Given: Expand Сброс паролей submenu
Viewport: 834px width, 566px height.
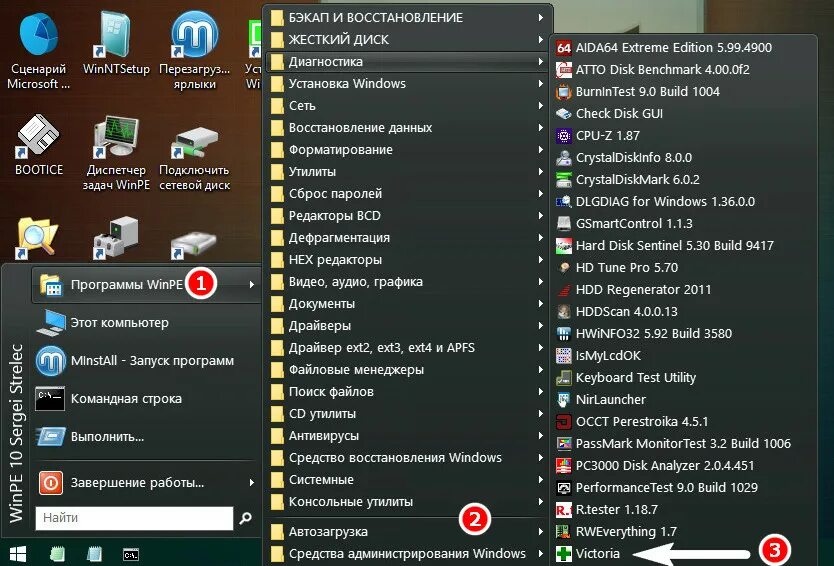Looking at the screenshot, I should coord(408,194).
